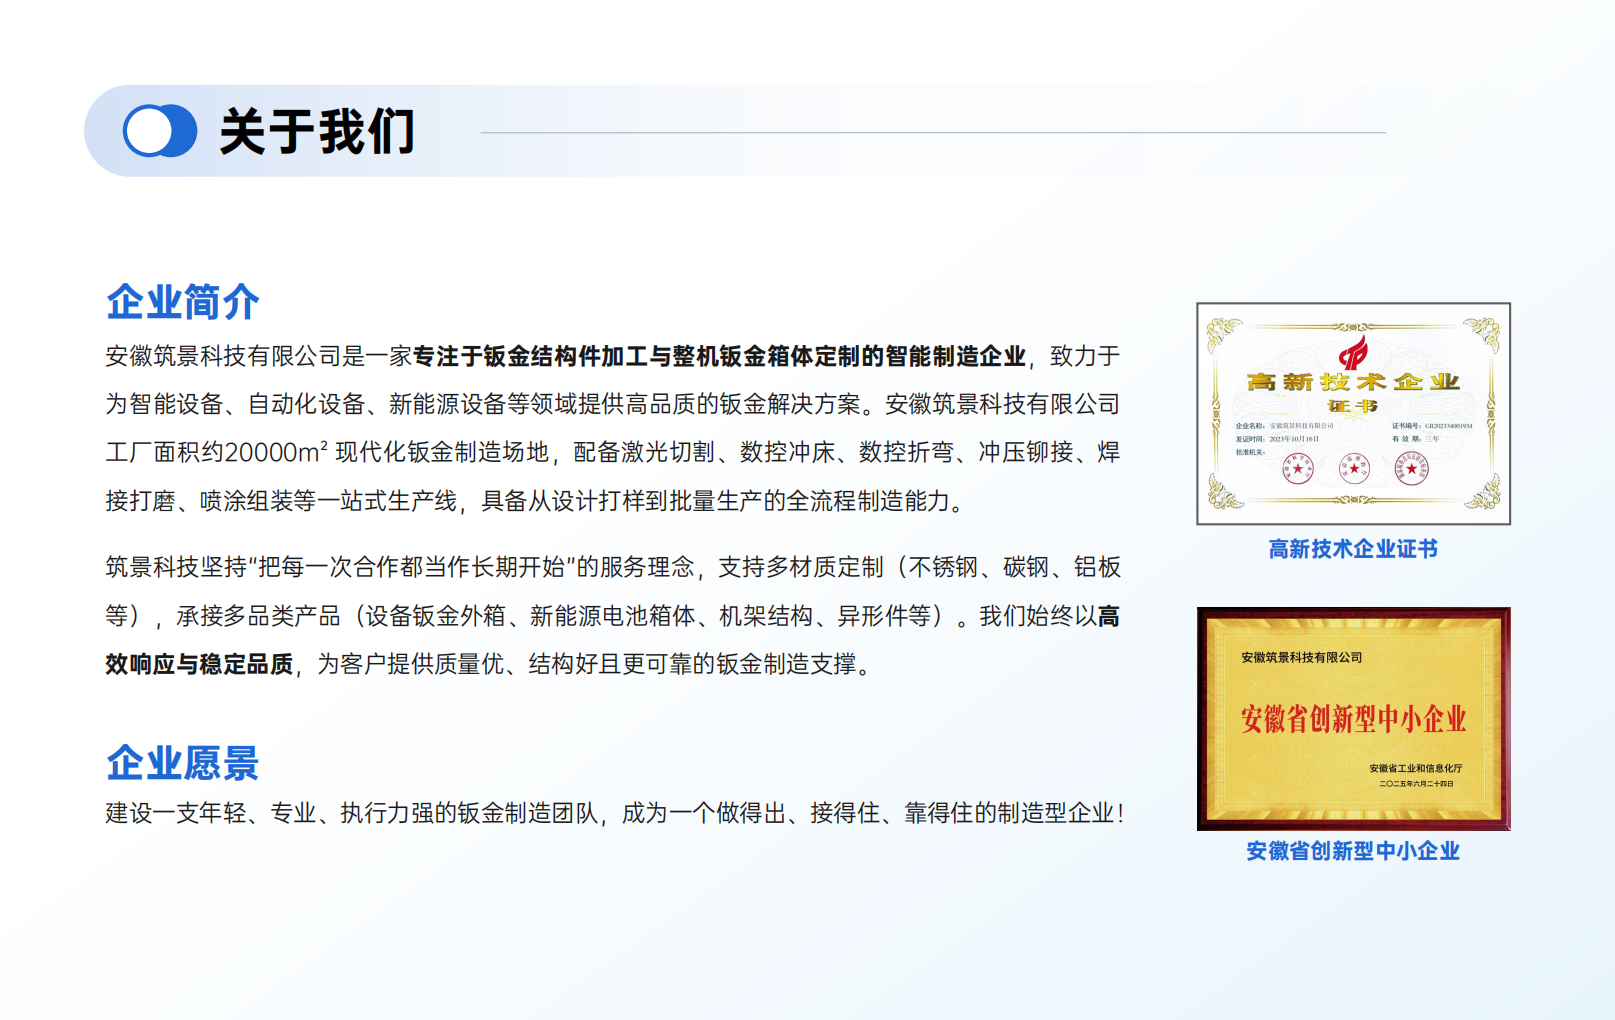The height and width of the screenshot is (1020, 1615).
Task: Click the blue toggle icon beside 关于我们
Action: point(159,131)
